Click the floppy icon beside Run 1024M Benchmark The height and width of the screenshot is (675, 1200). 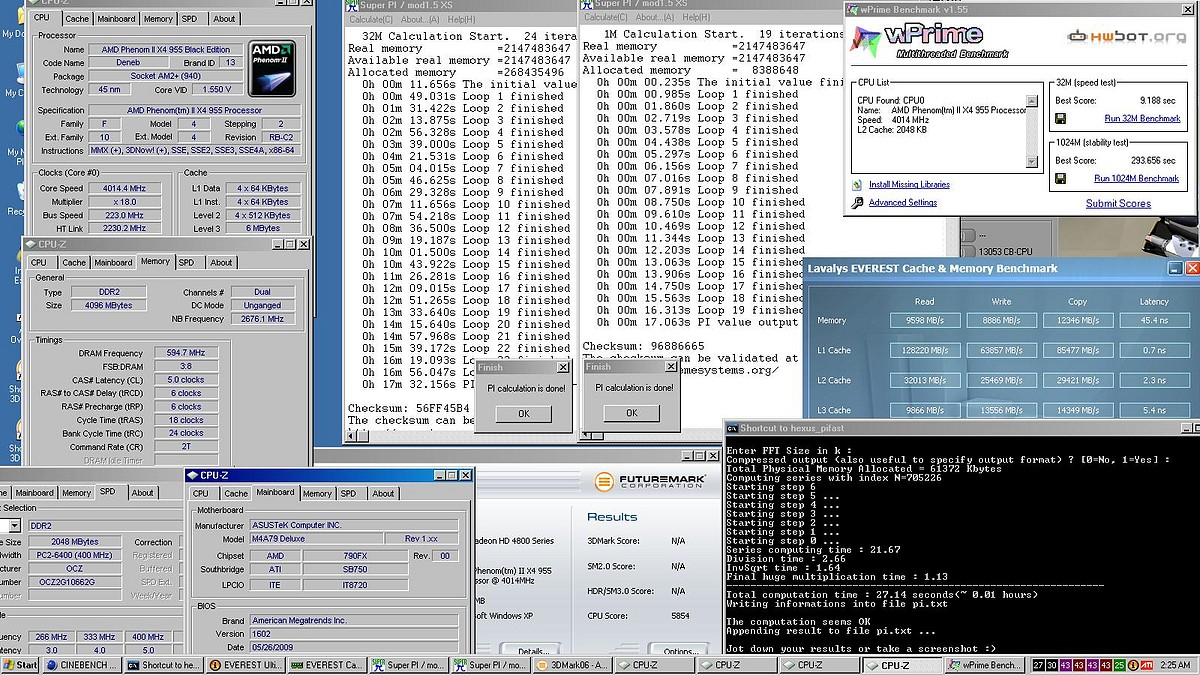(x=1061, y=179)
